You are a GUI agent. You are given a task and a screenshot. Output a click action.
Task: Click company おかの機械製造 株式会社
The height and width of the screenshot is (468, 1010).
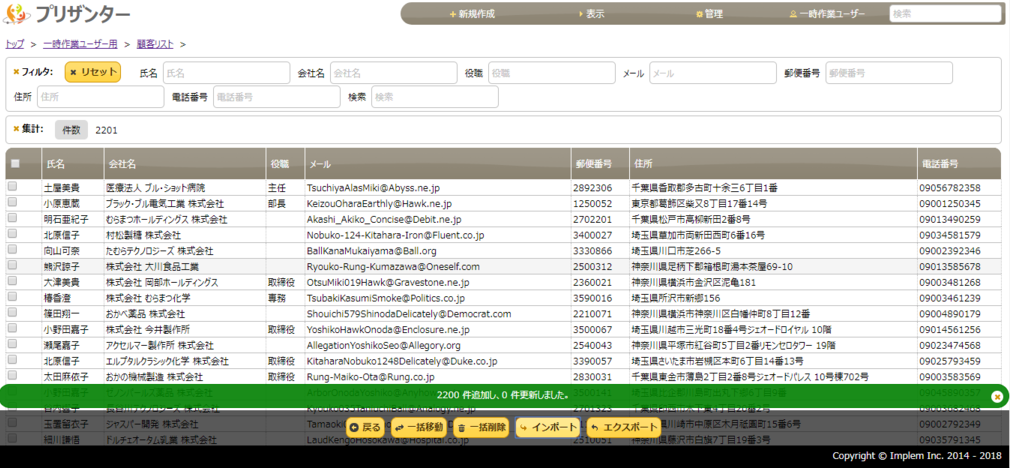click(155, 377)
